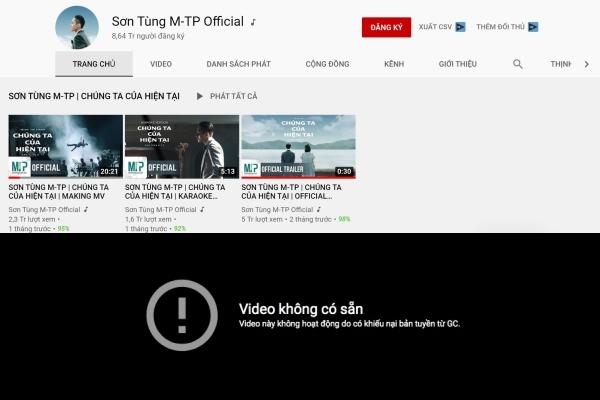Switch to the TRANG CHỦ tab

click(x=94, y=64)
